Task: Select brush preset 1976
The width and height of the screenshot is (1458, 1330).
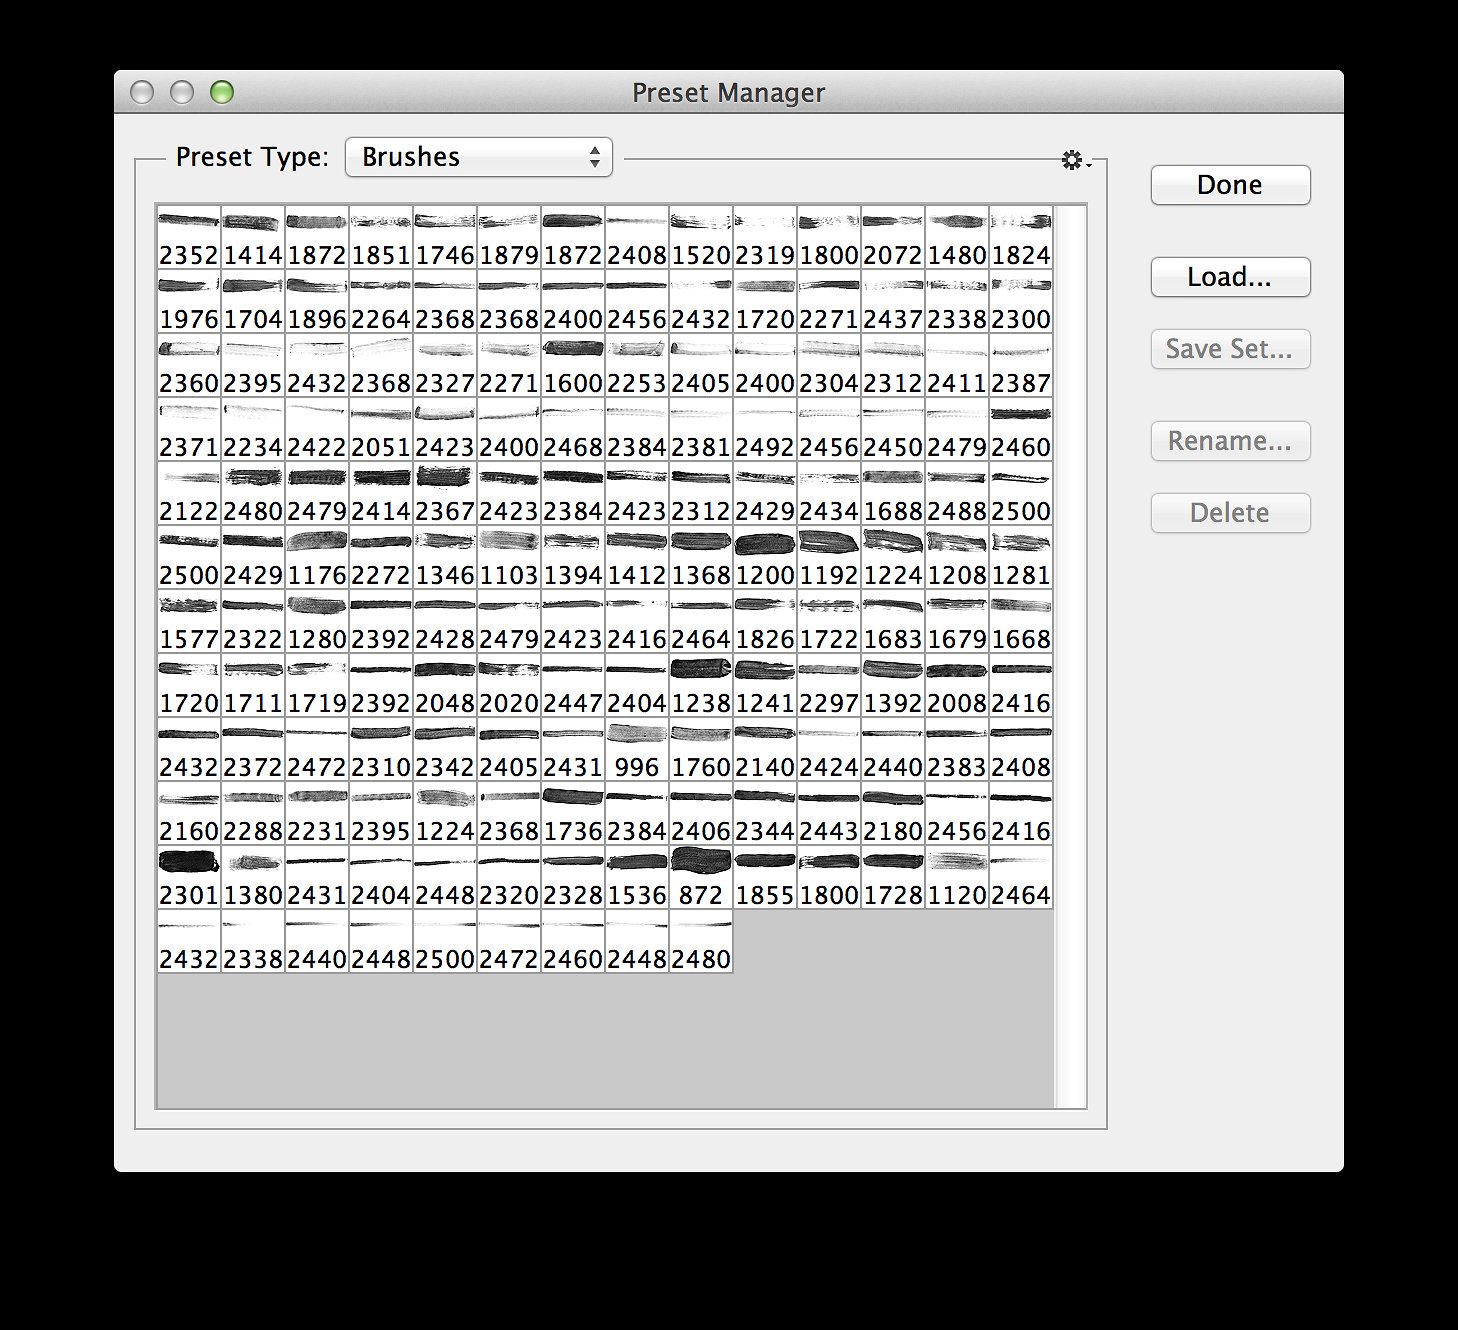Action: point(189,302)
